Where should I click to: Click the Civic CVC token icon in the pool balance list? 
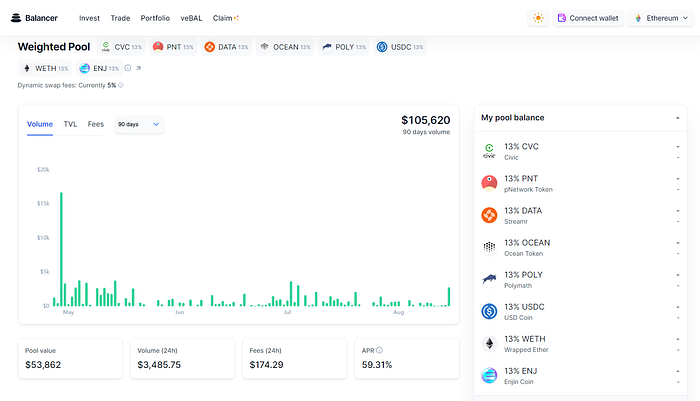[x=489, y=151]
